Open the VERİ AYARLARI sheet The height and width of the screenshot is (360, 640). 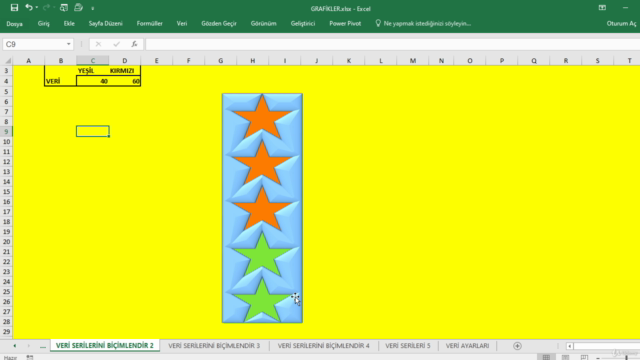467,345
